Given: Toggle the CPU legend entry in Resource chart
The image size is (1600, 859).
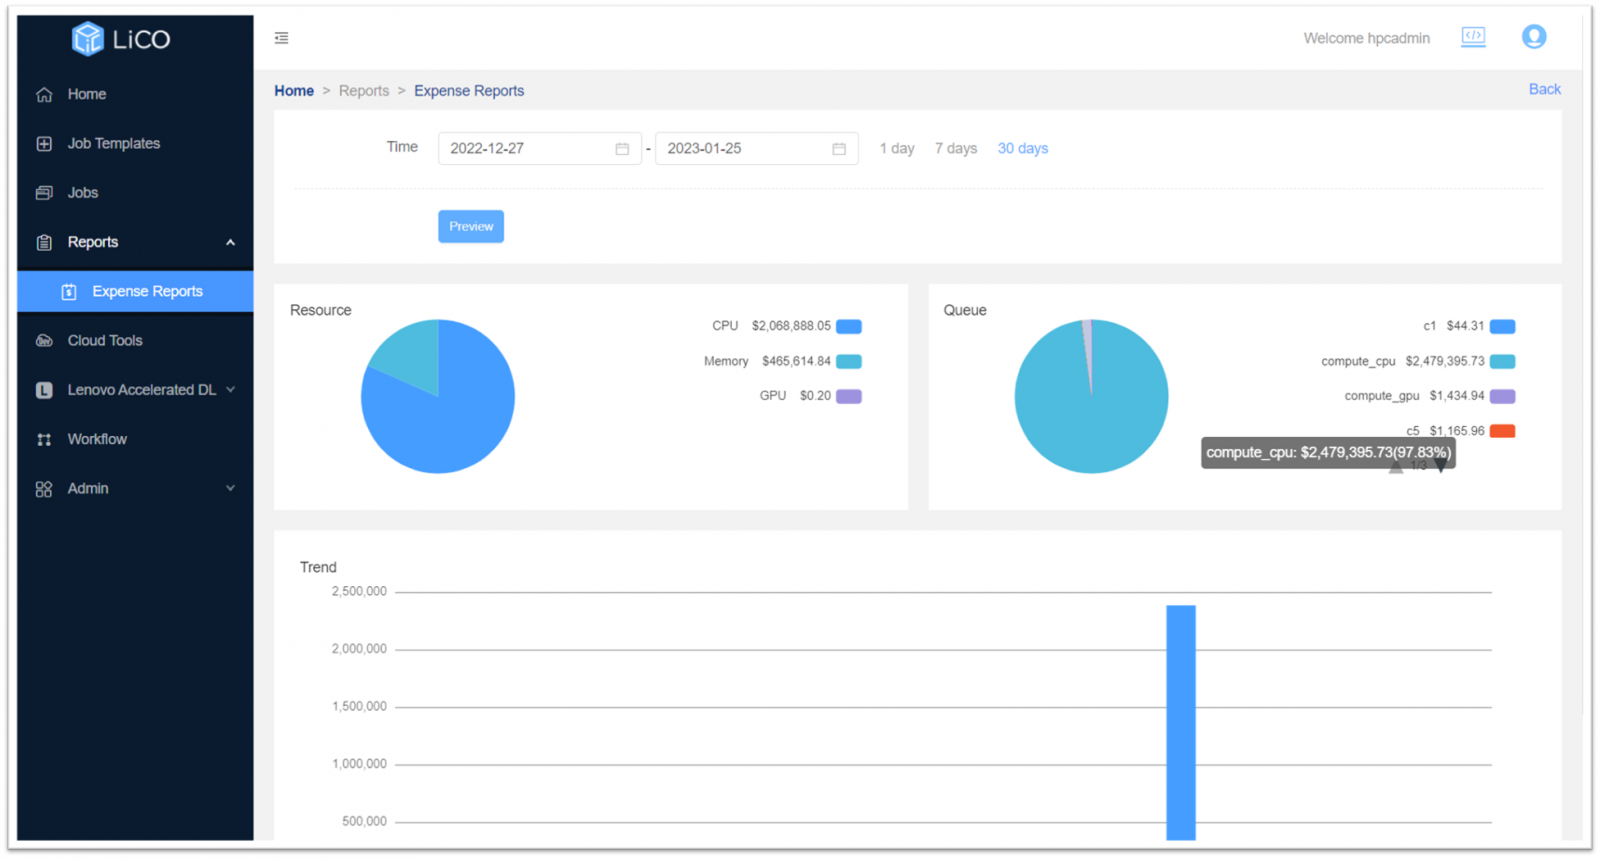Looking at the screenshot, I should pos(848,327).
